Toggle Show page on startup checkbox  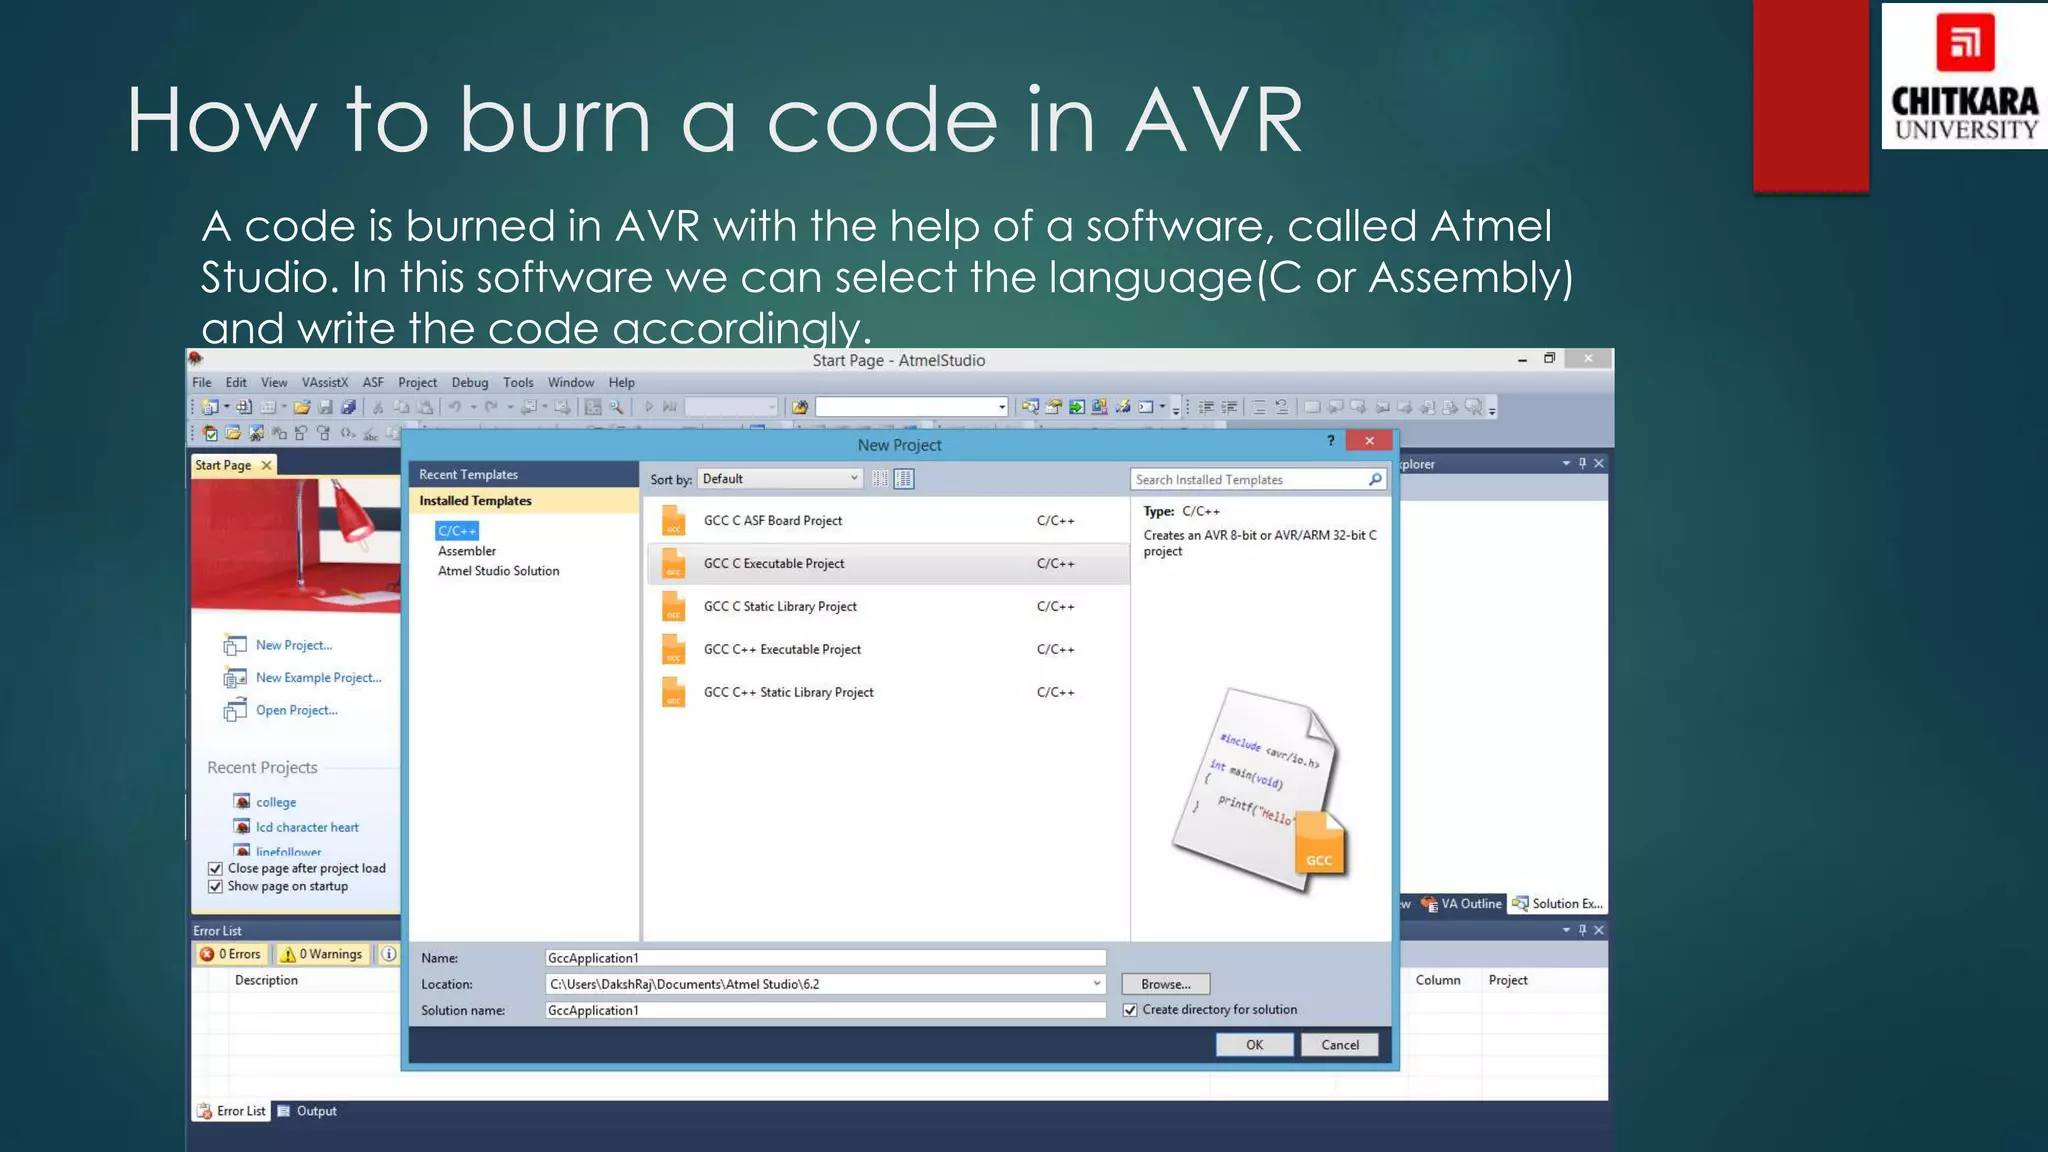pos(215,886)
